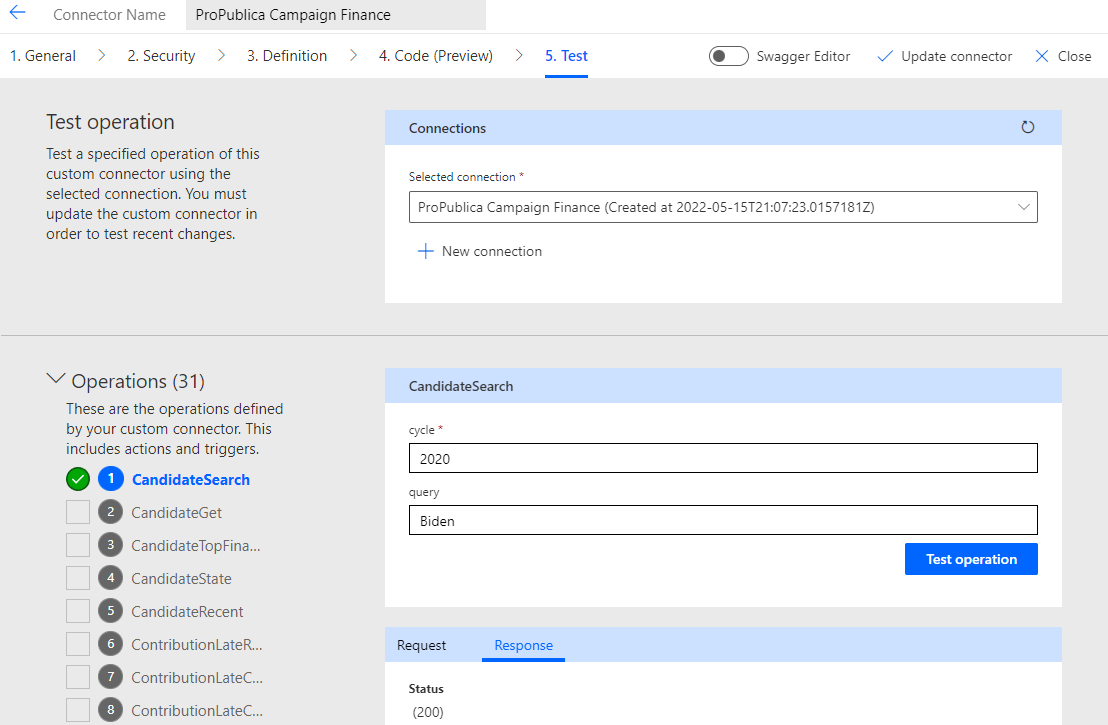Select the CandidateState operation
The height and width of the screenshot is (725, 1108).
point(182,579)
